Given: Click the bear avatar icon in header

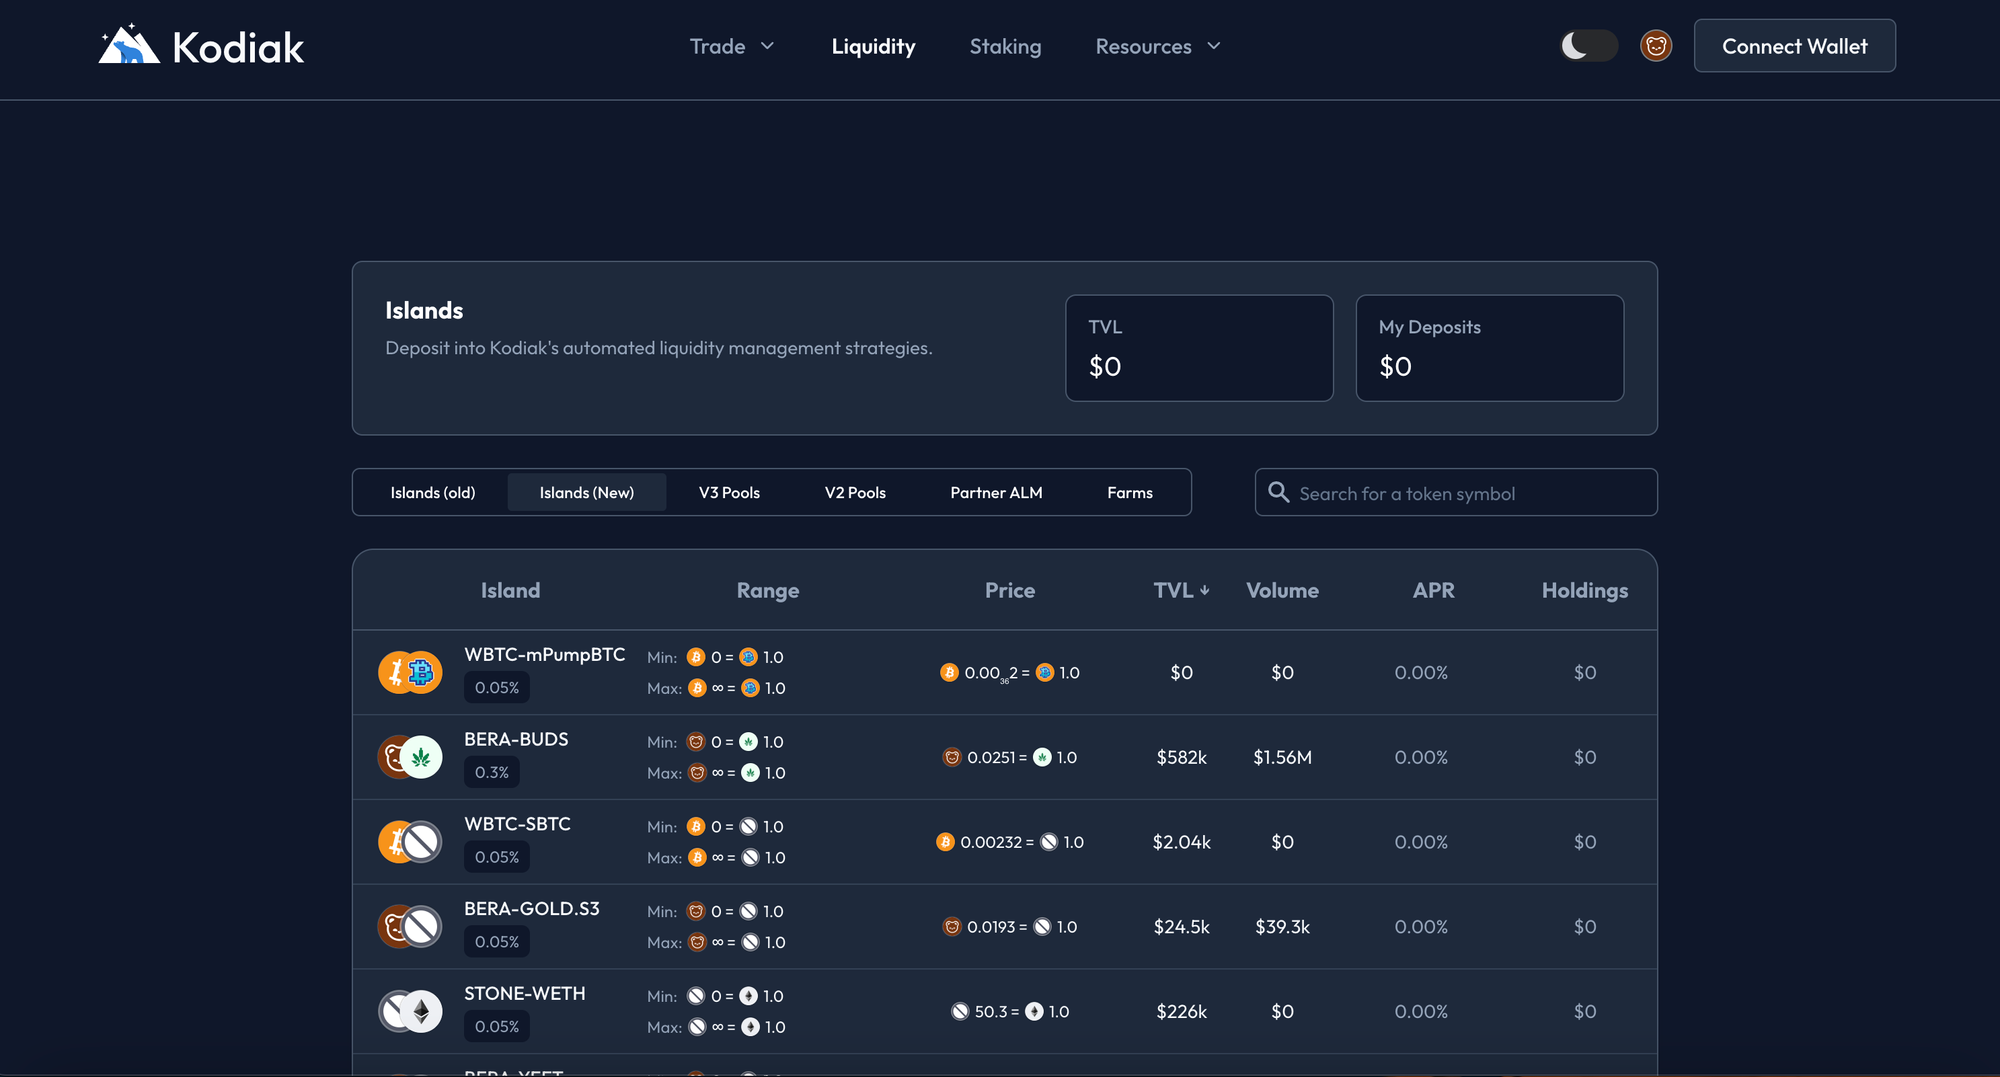Looking at the screenshot, I should click(1655, 46).
